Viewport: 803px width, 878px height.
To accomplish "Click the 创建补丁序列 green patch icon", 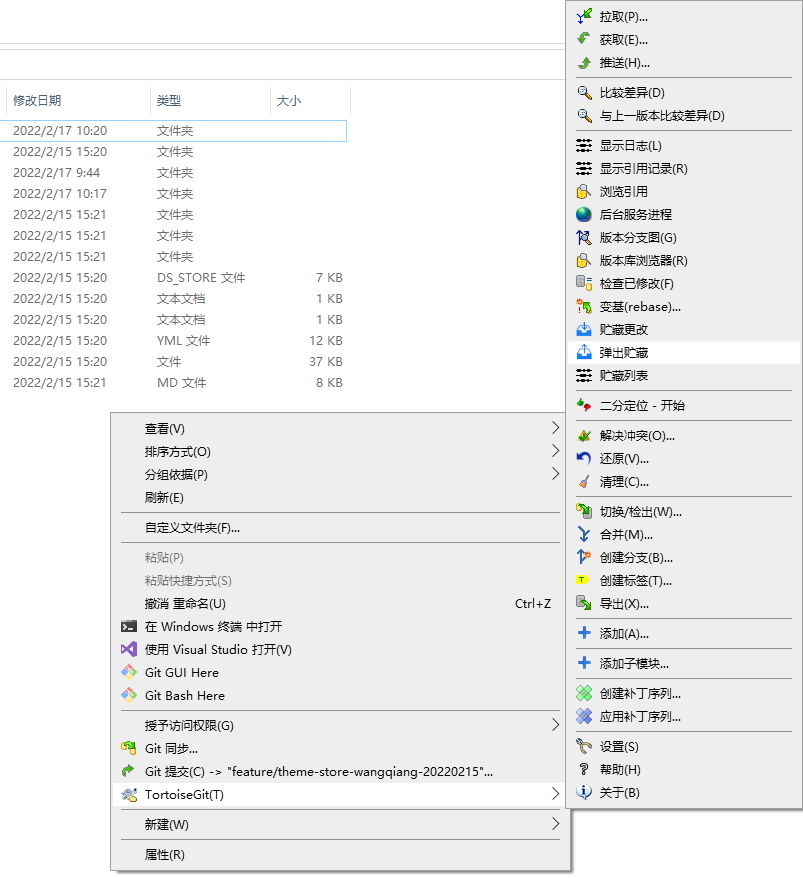I will [x=584, y=693].
